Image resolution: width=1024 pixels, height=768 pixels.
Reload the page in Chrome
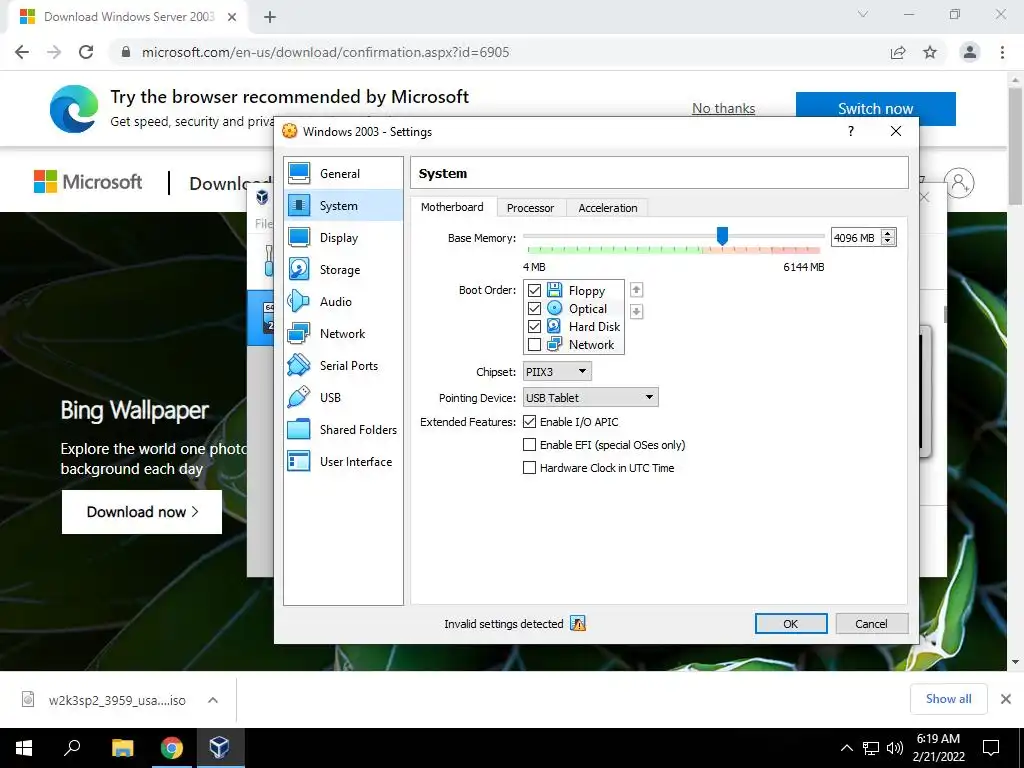[86, 52]
